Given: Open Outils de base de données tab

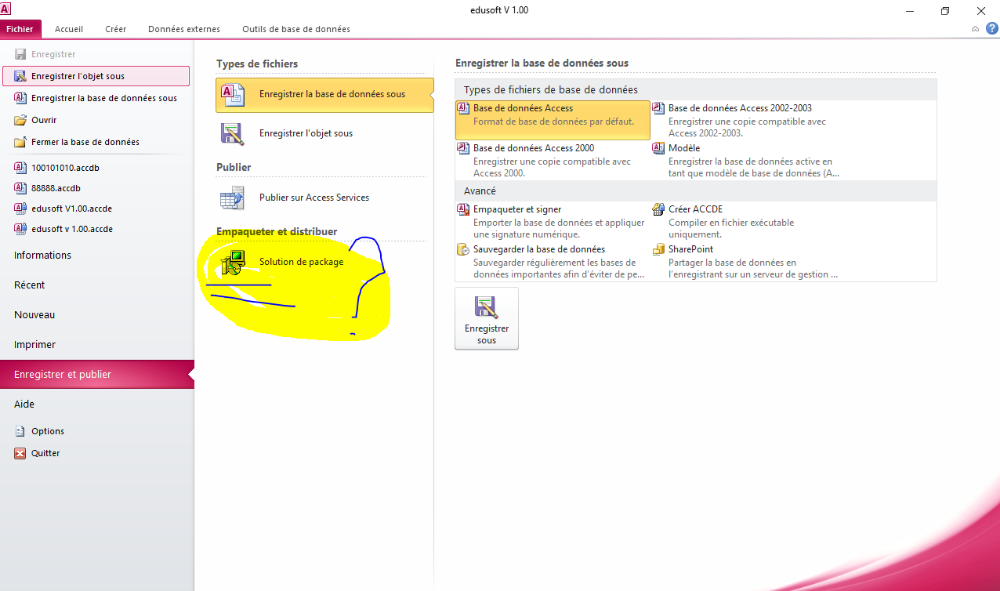Looking at the screenshot, I should (296, 29).
